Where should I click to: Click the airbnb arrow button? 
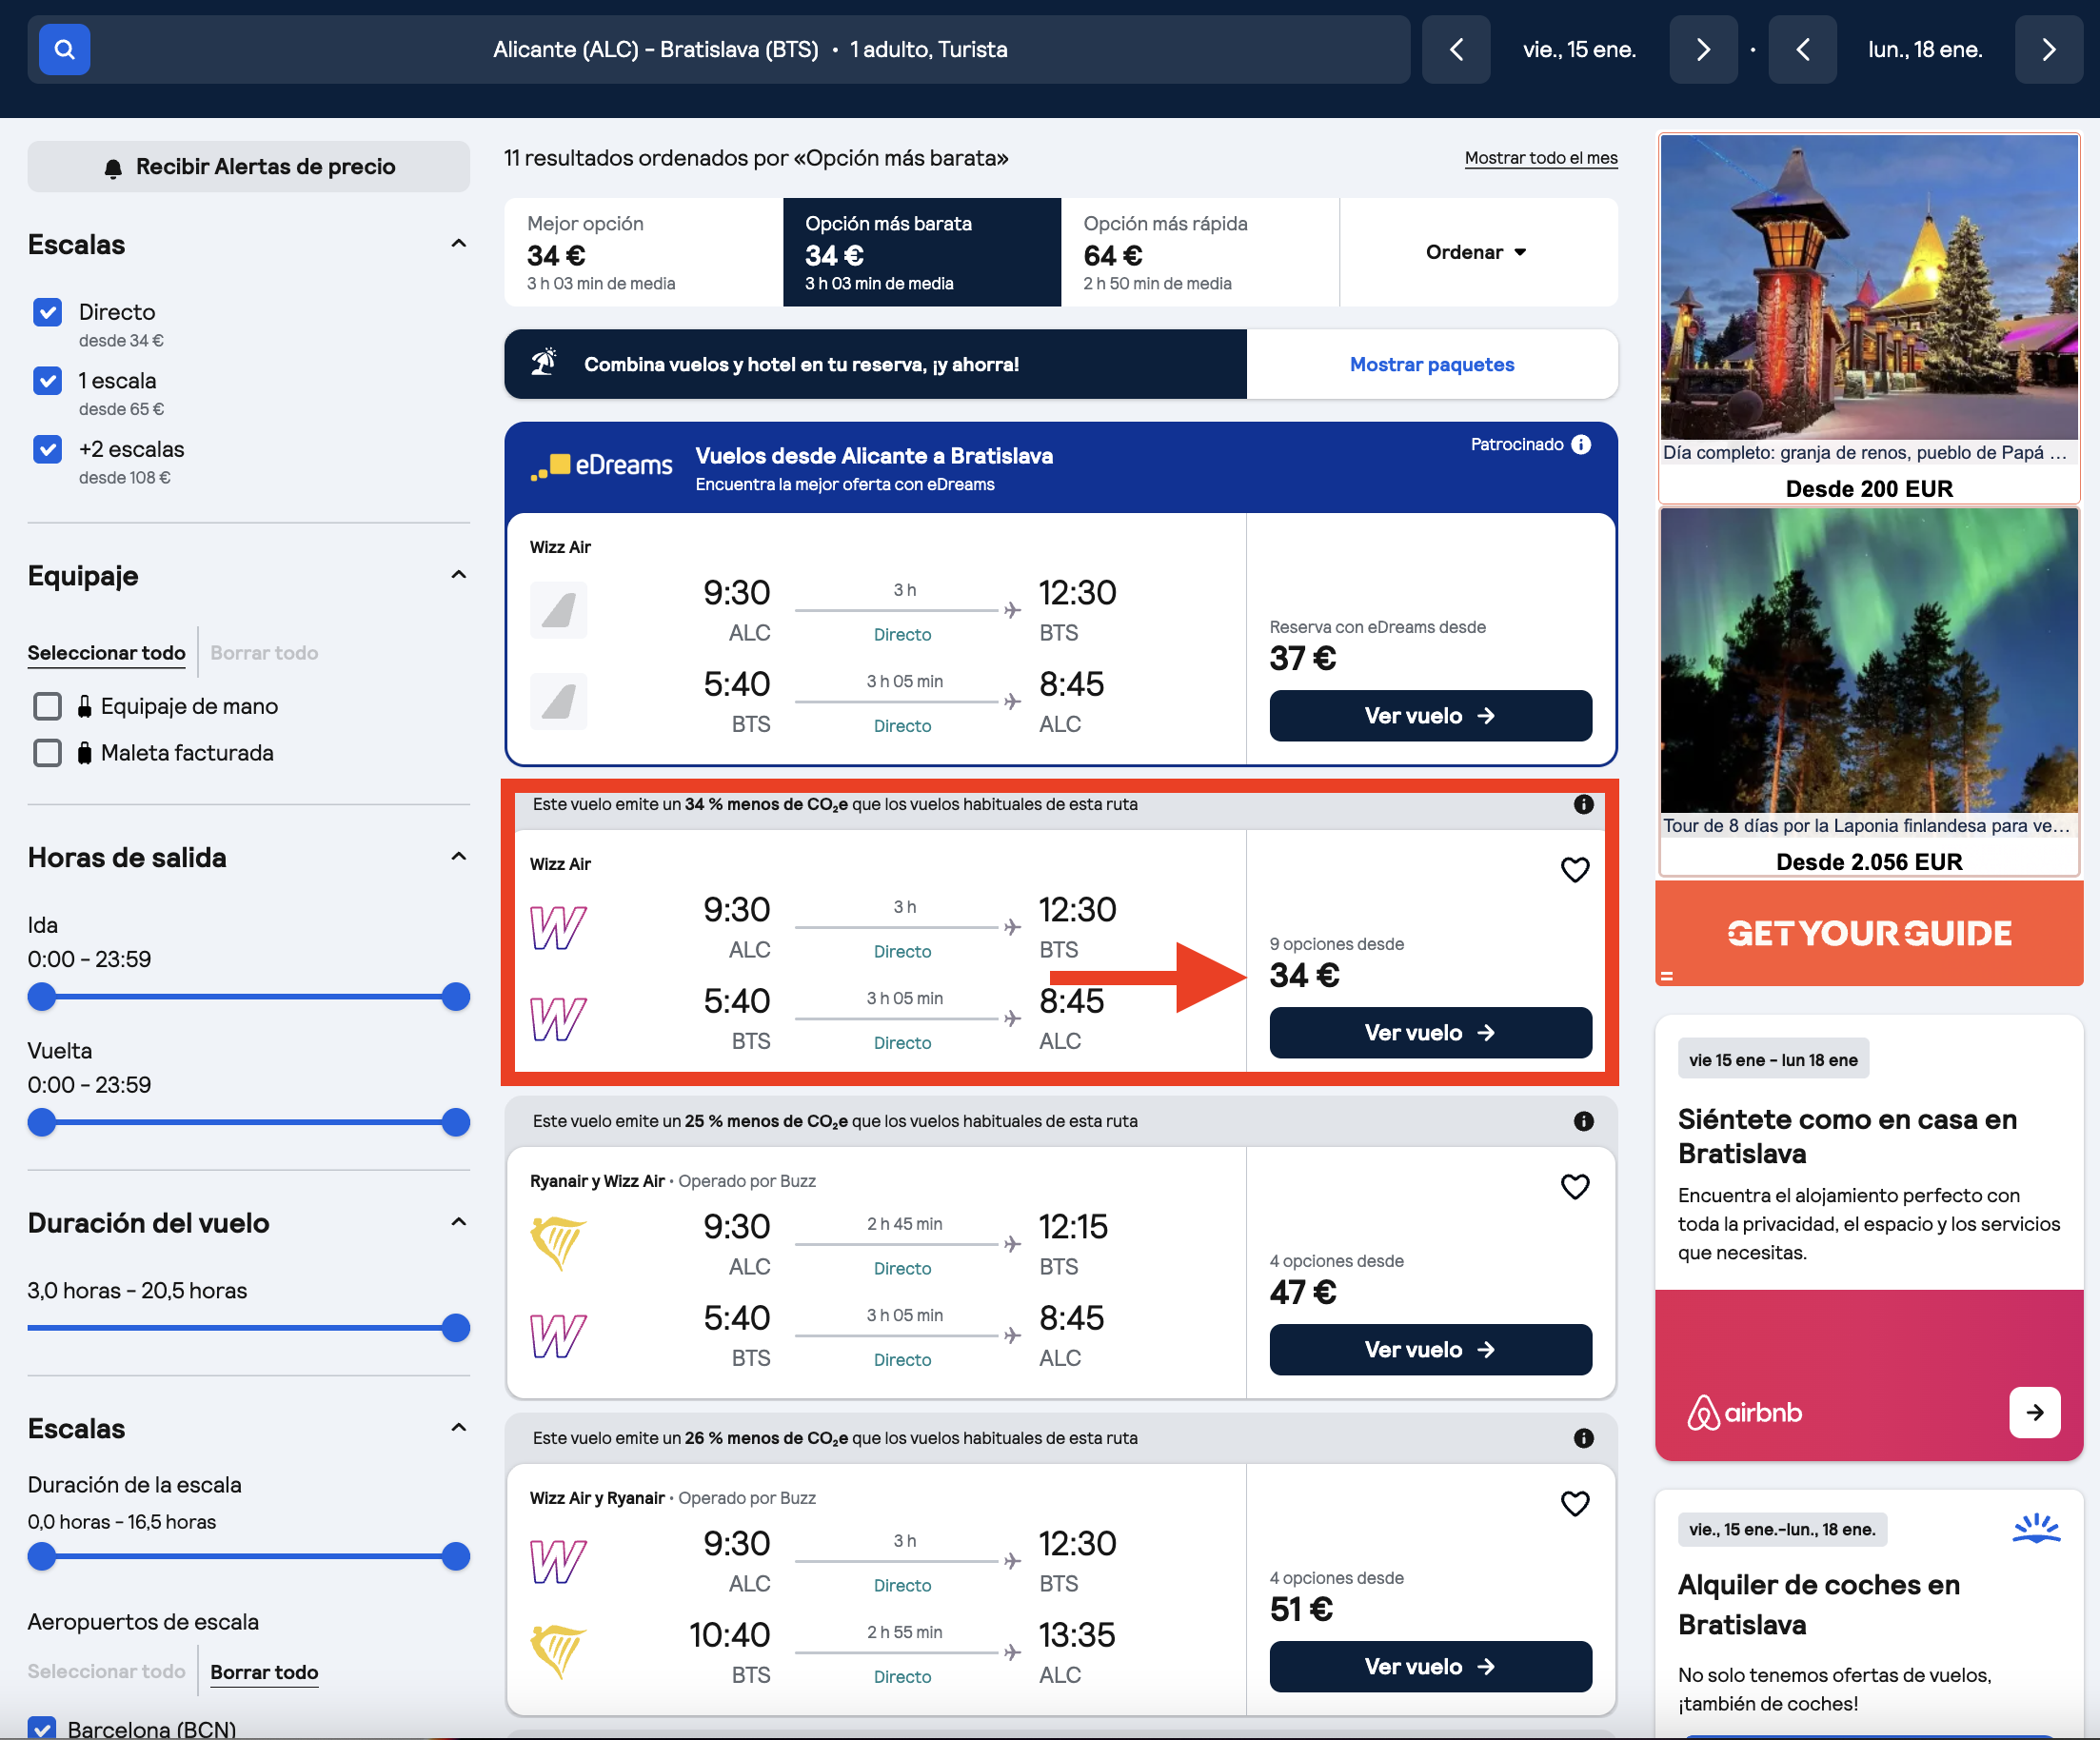(x=2034, y=1412)
